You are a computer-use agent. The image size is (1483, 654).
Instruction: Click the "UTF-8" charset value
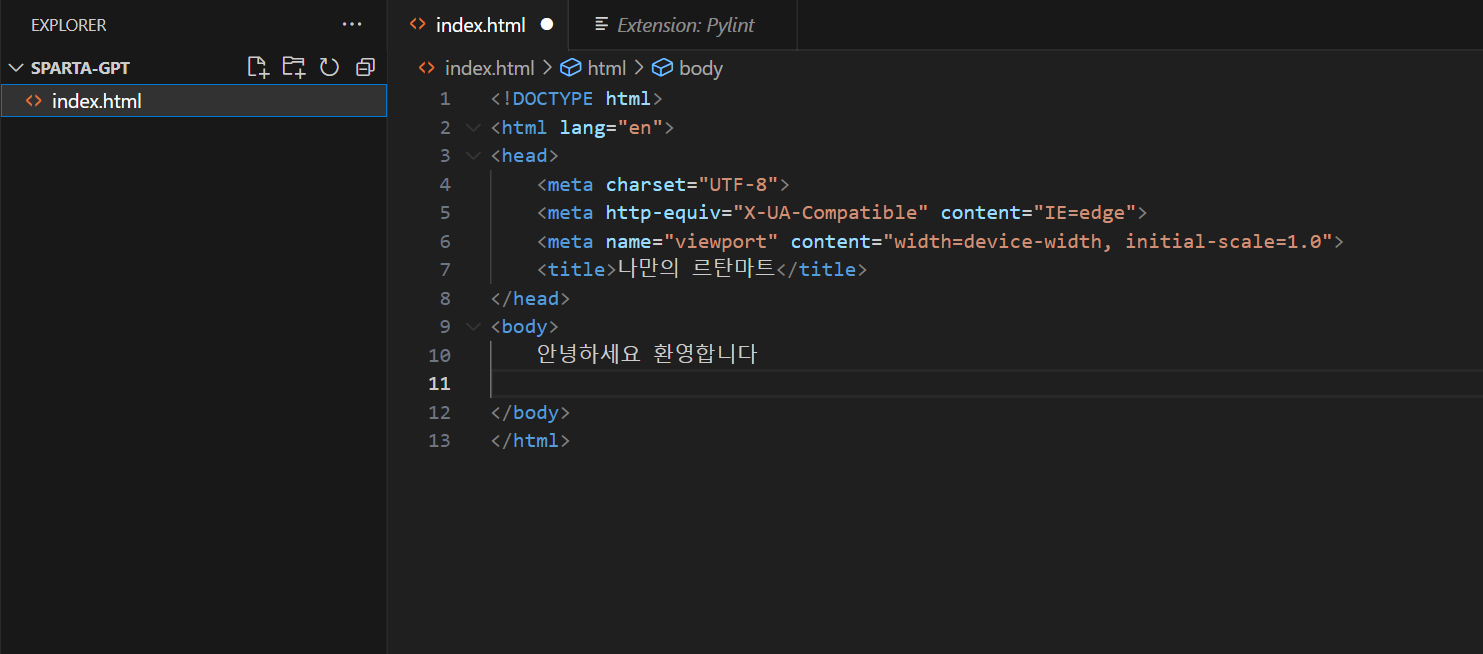739,185
